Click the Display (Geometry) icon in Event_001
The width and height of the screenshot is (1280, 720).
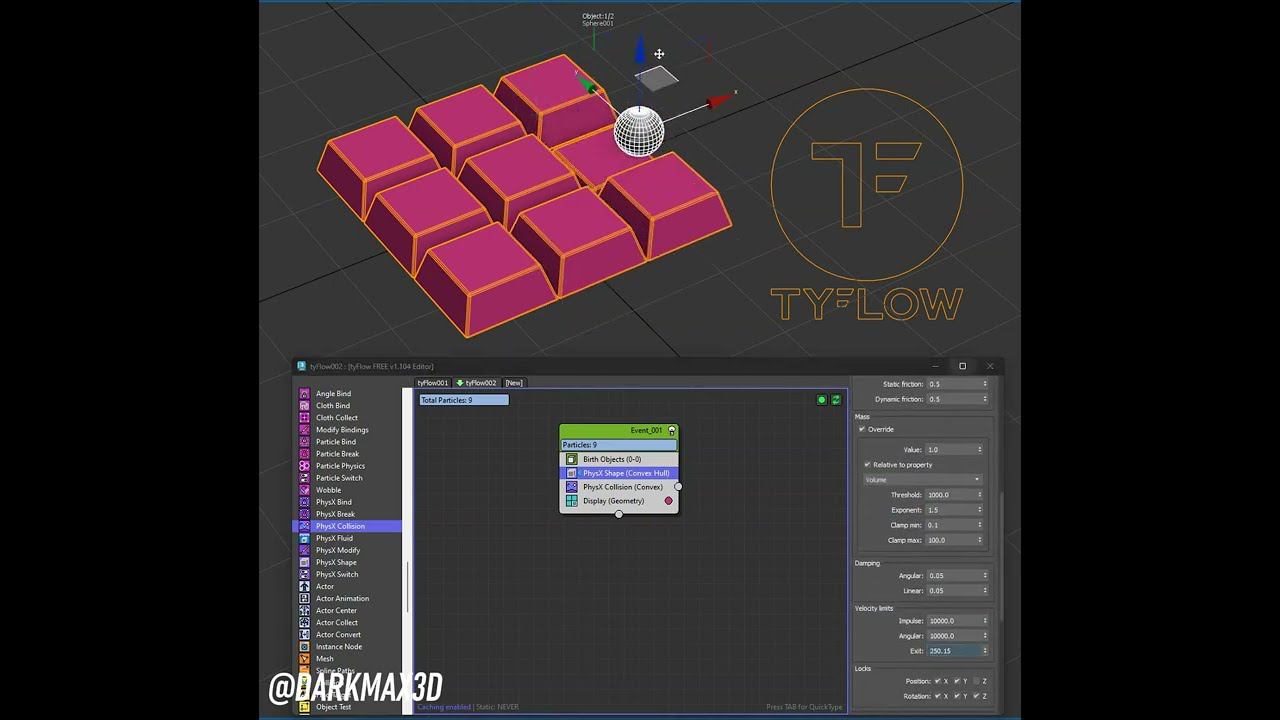(x=572, y=501)
